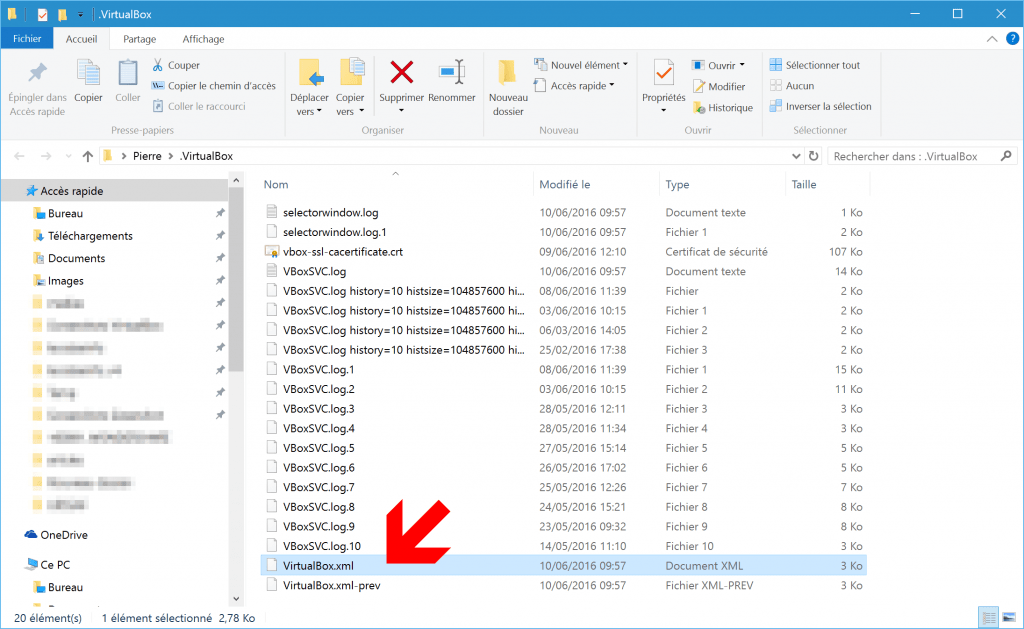Go up one folder level
Image resolution: width=1024 pixels, height=629 pixels.
[88, 156]
